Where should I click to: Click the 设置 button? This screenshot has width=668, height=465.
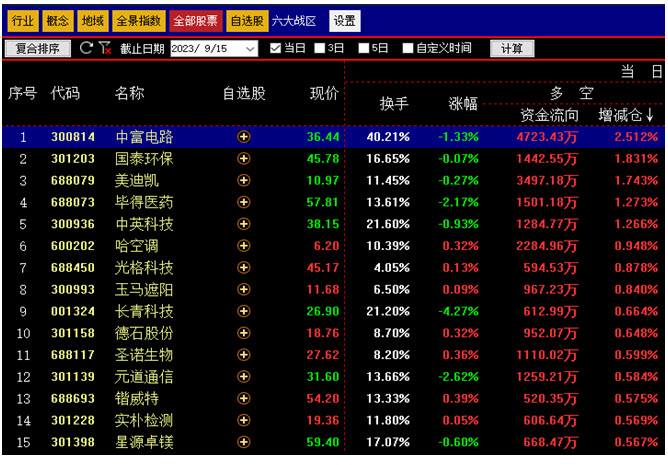[345, 21]
